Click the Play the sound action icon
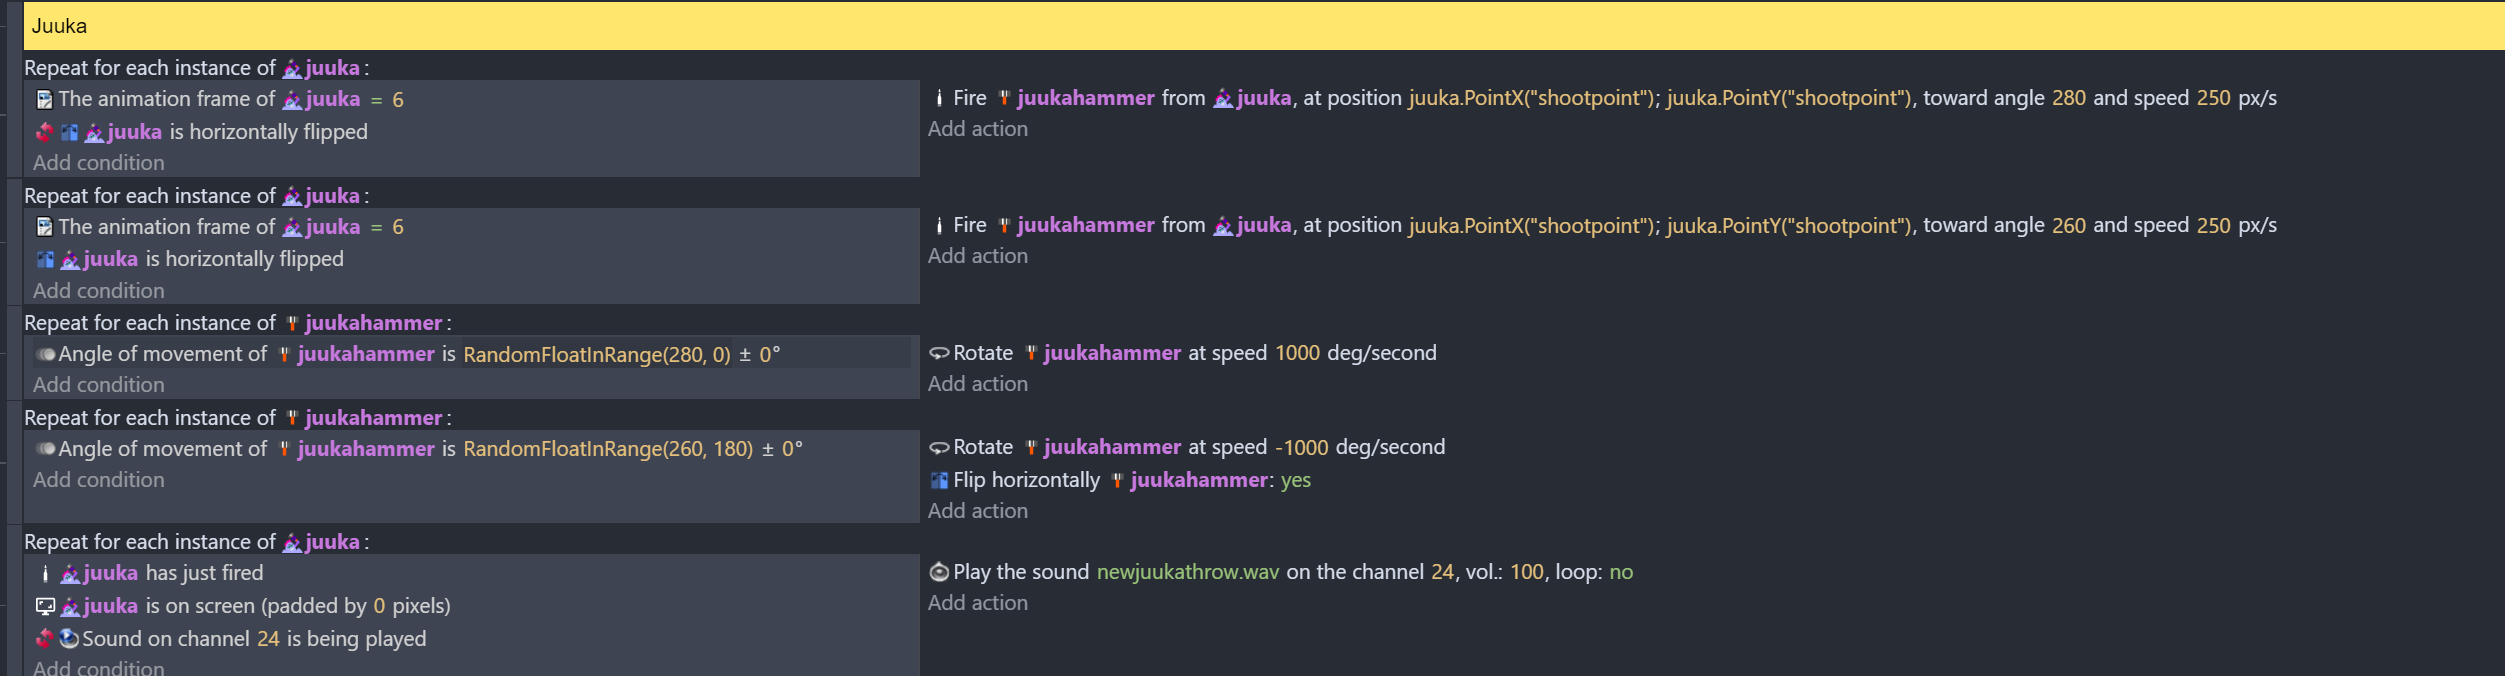This screenshot has height=676, width=2505. click(939, 572)
